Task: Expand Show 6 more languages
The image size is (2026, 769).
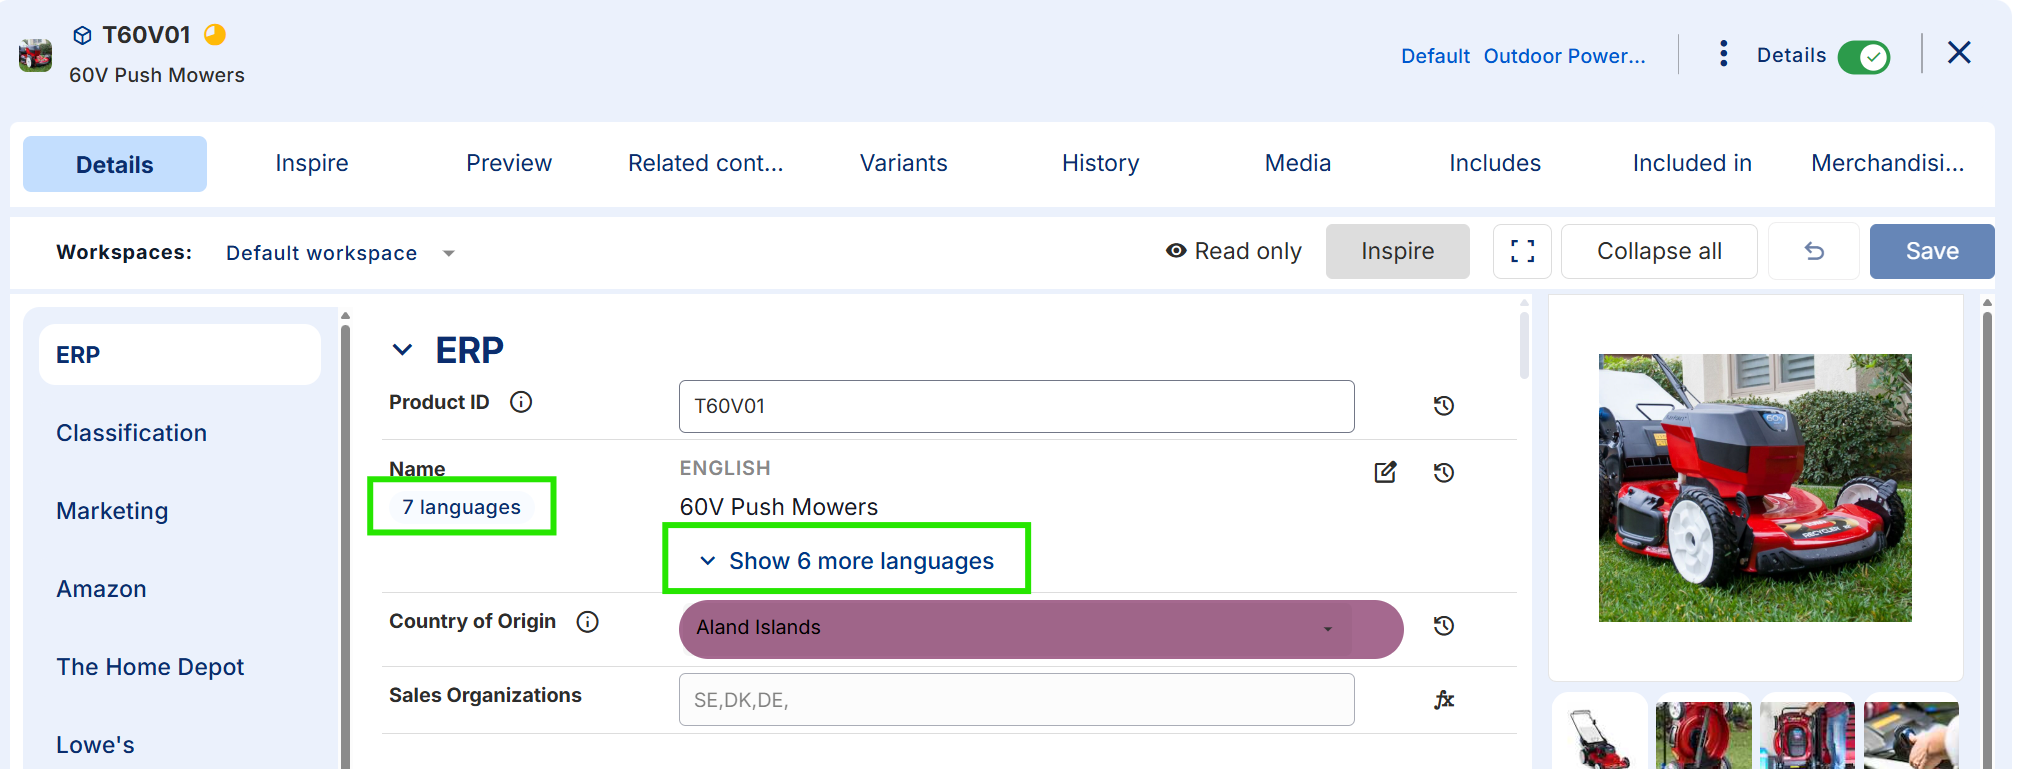Action: tap(846, 561)
